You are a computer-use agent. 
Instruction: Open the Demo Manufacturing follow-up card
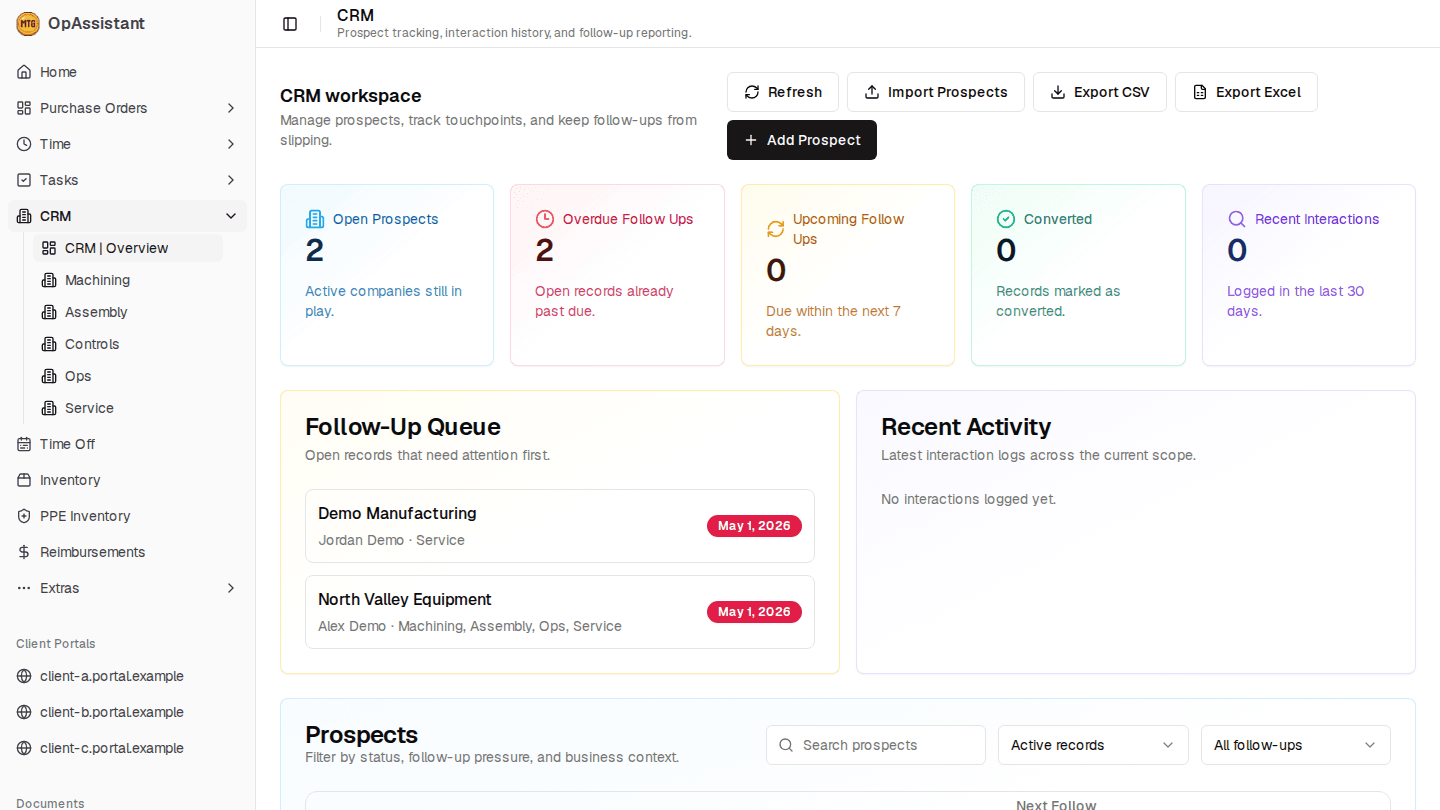pos(560,526)
